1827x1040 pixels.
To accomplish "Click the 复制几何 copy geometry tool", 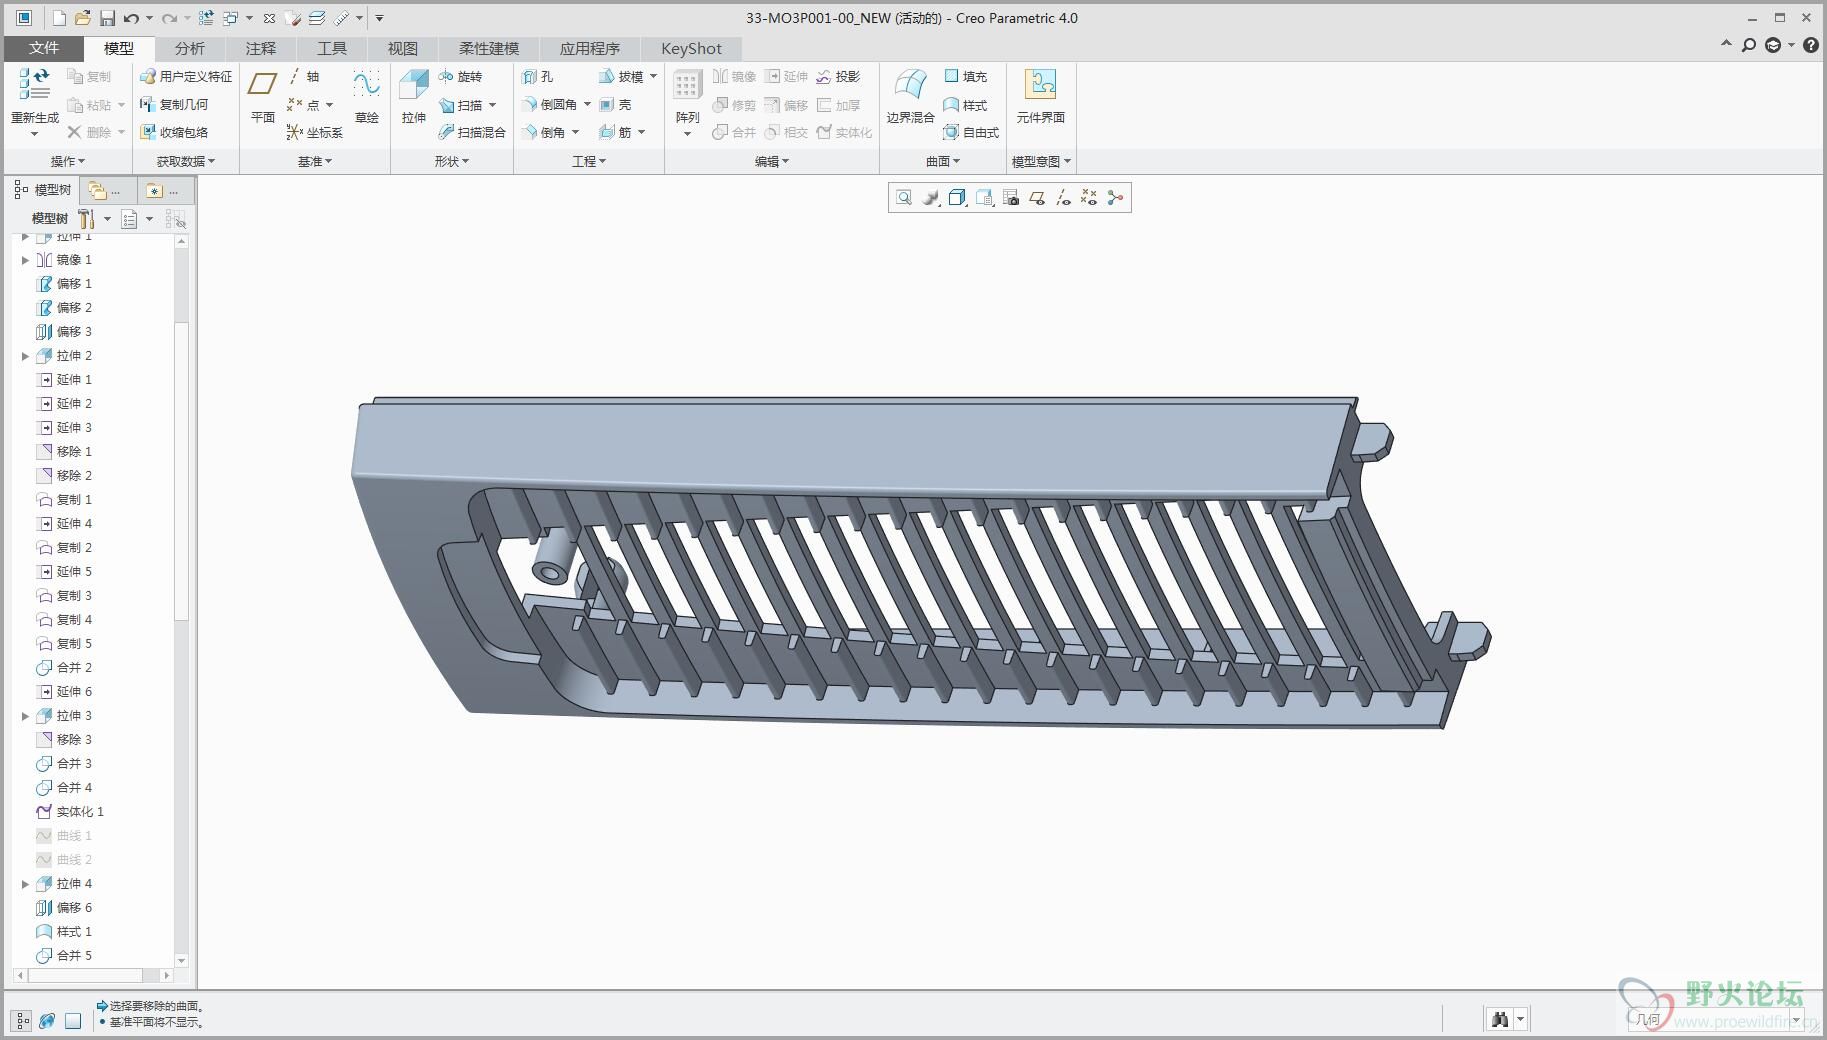I will tap(174, 105).
